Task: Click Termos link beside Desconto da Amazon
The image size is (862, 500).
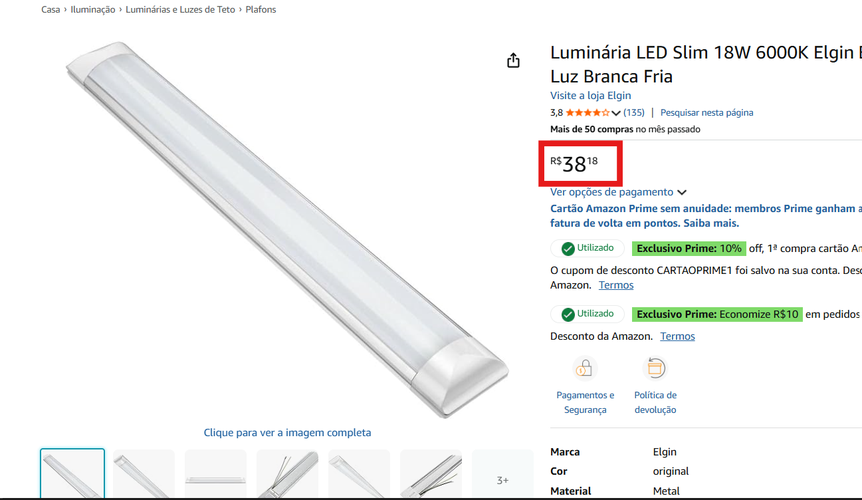Action: [x=677, y=336]
